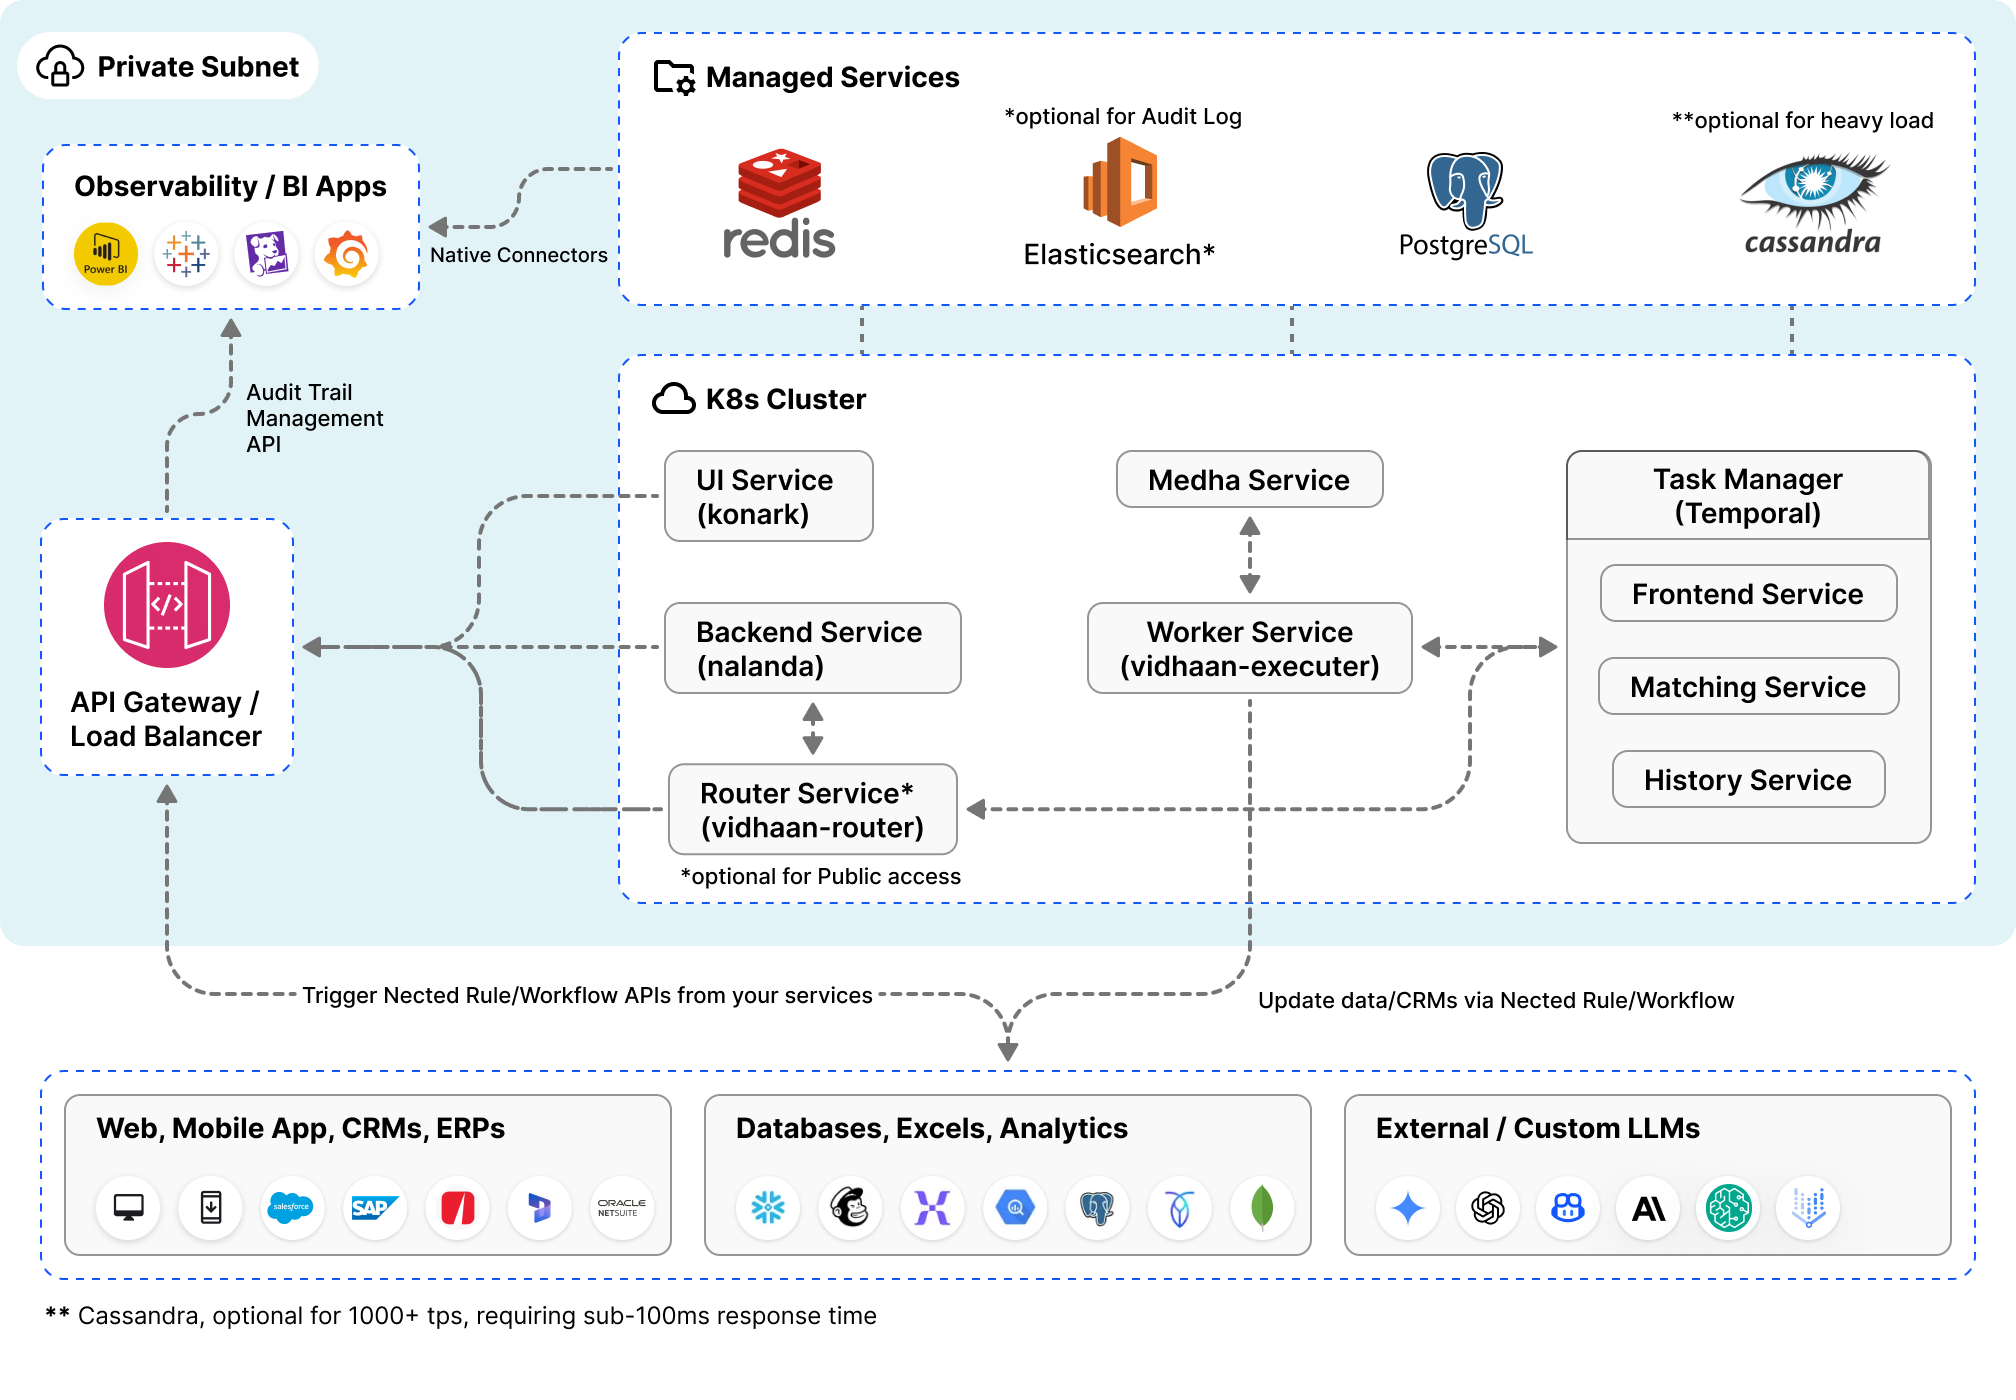Screen dimensions: 2016x1400
Task: Click the Snowflake icon
Action: tap(768, 1208)
